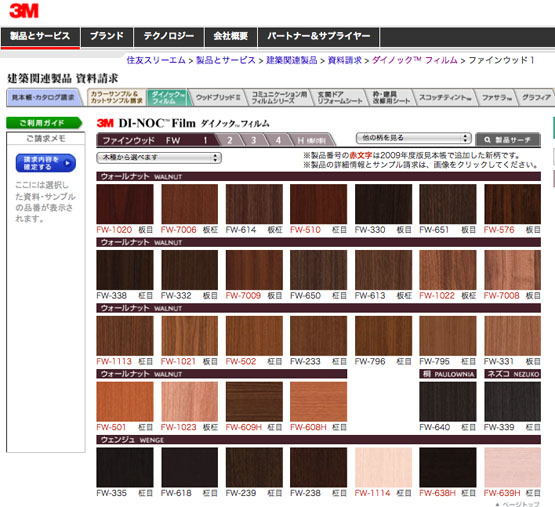Select 見本帳・カタログ請求 tab
Screen dimensions: 555x507
pyautogui.click(x=43, y=97)
